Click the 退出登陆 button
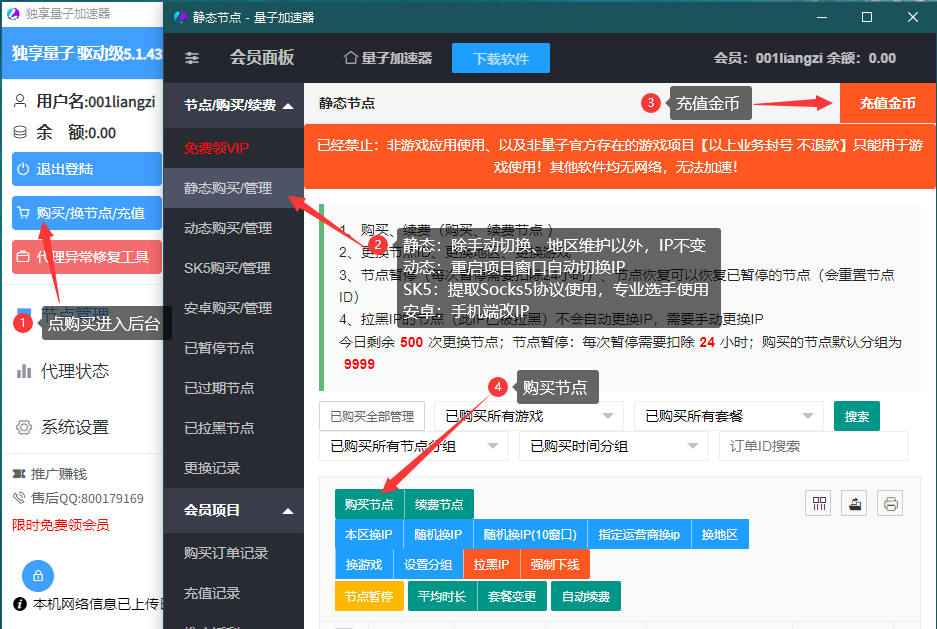 point(87,169)
